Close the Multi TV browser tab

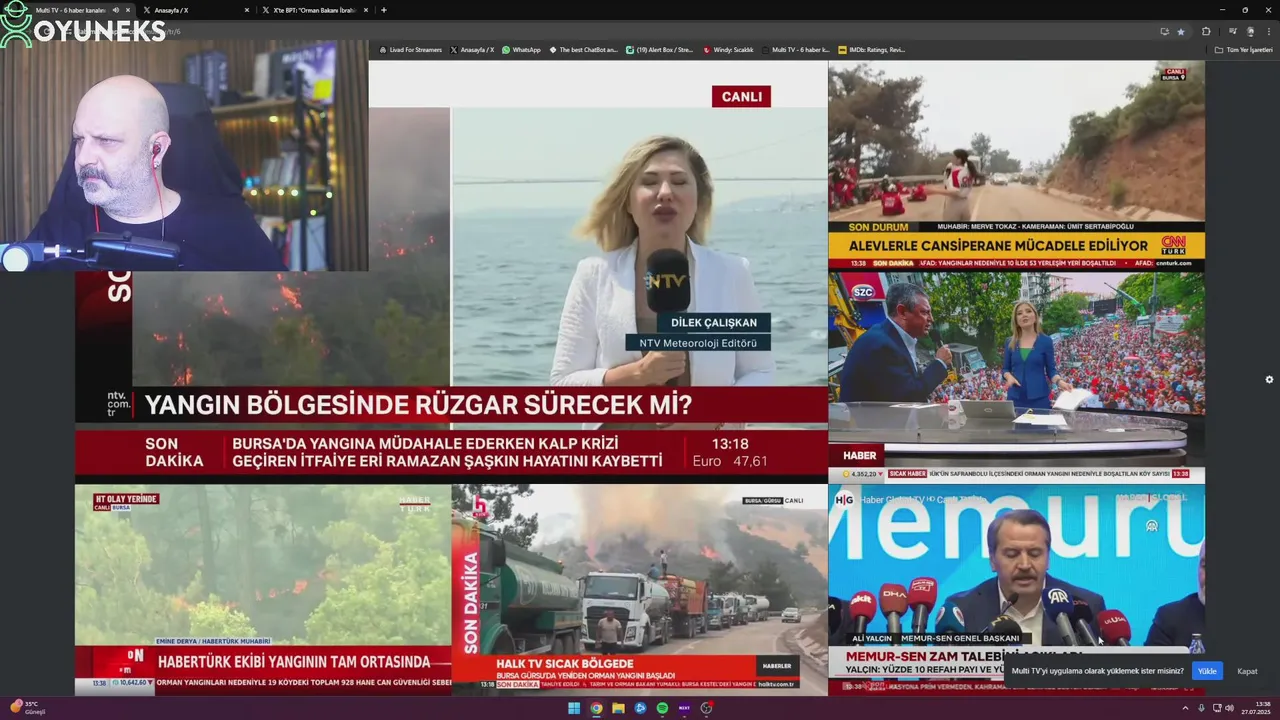127,10
